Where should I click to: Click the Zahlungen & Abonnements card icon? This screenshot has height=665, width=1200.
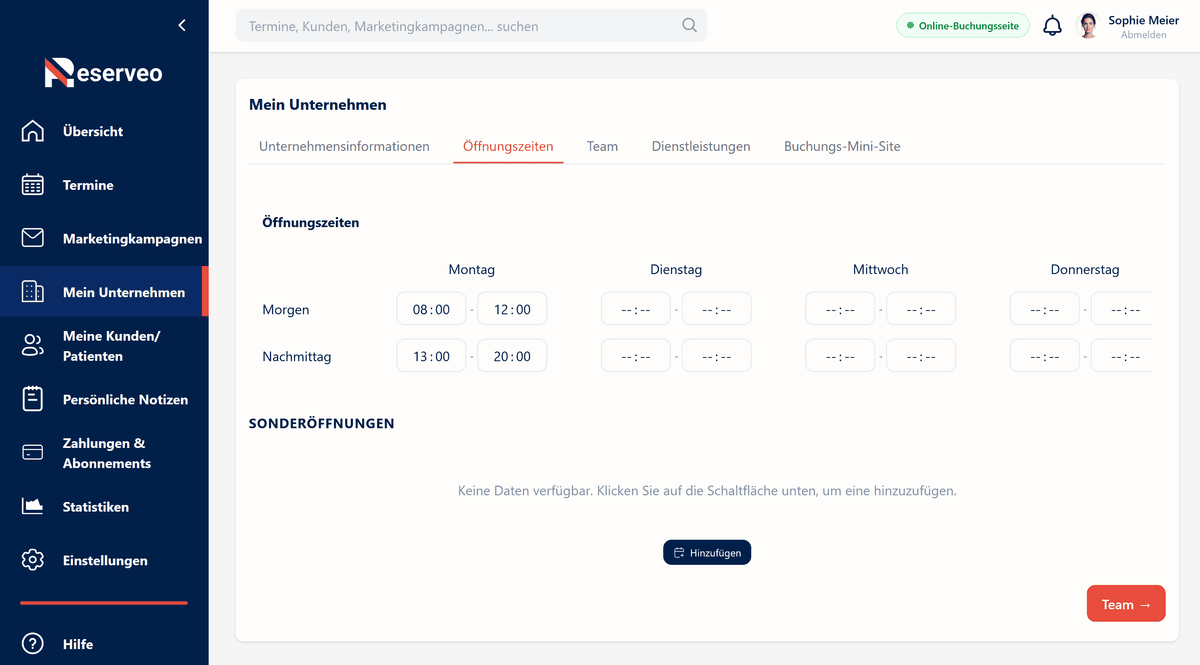coord(33,453)
